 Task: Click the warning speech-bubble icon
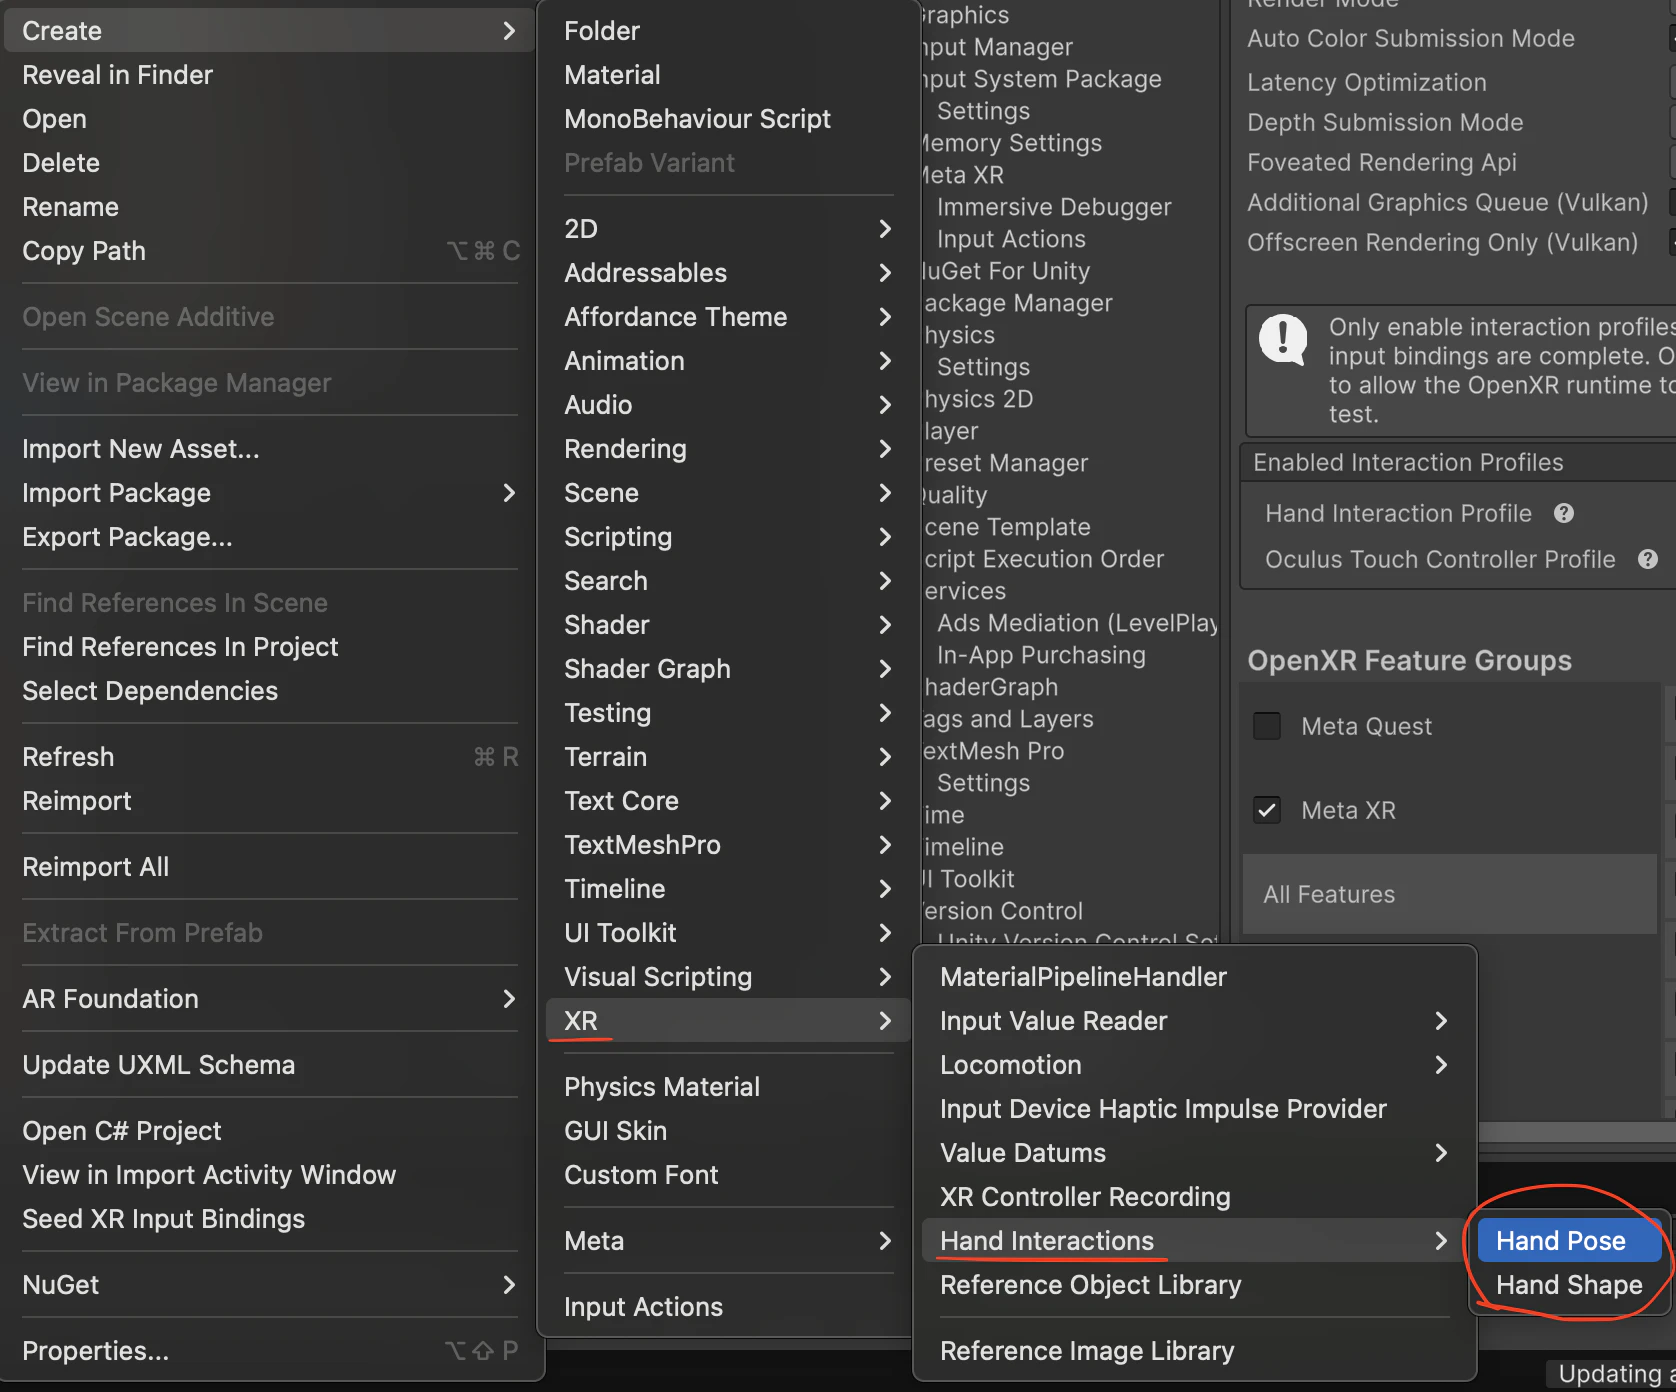1283,340
